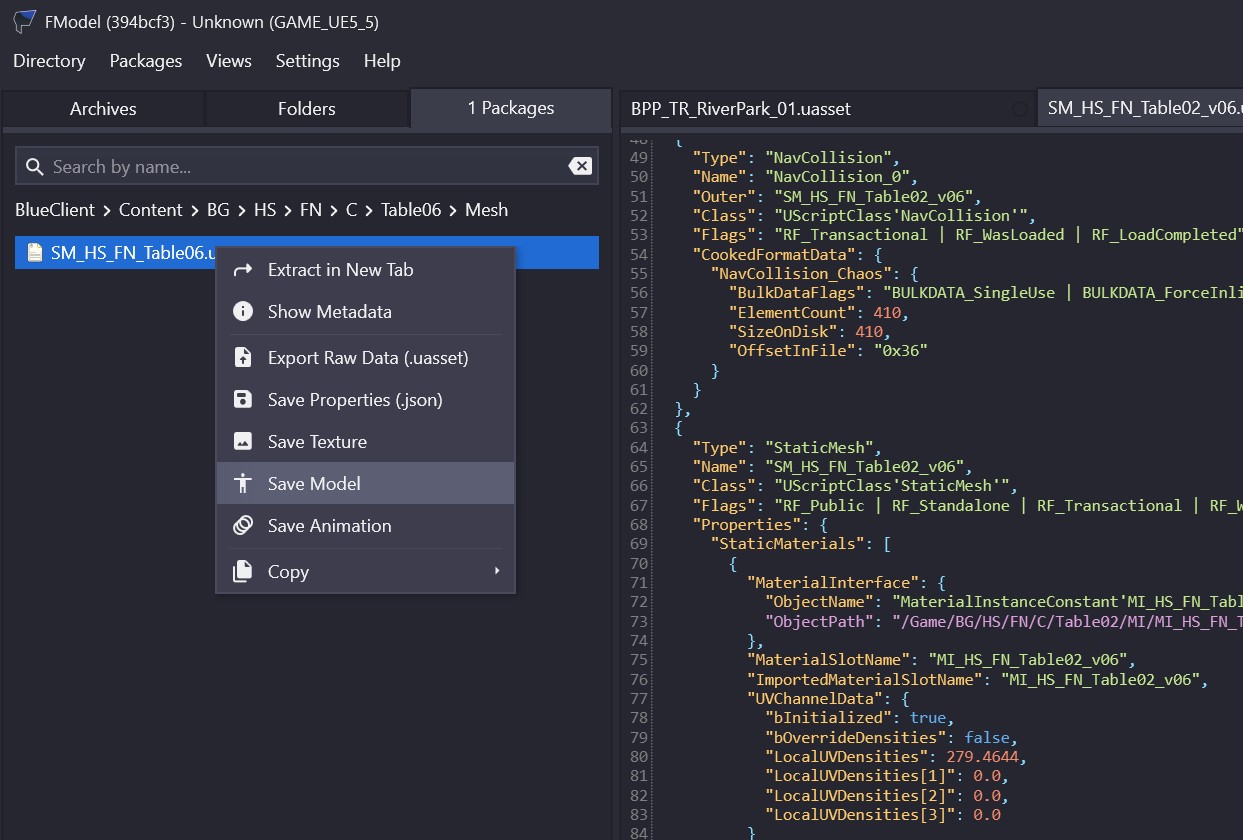
Task: Click line number 63 in the gutter
Action: point(639,428)
